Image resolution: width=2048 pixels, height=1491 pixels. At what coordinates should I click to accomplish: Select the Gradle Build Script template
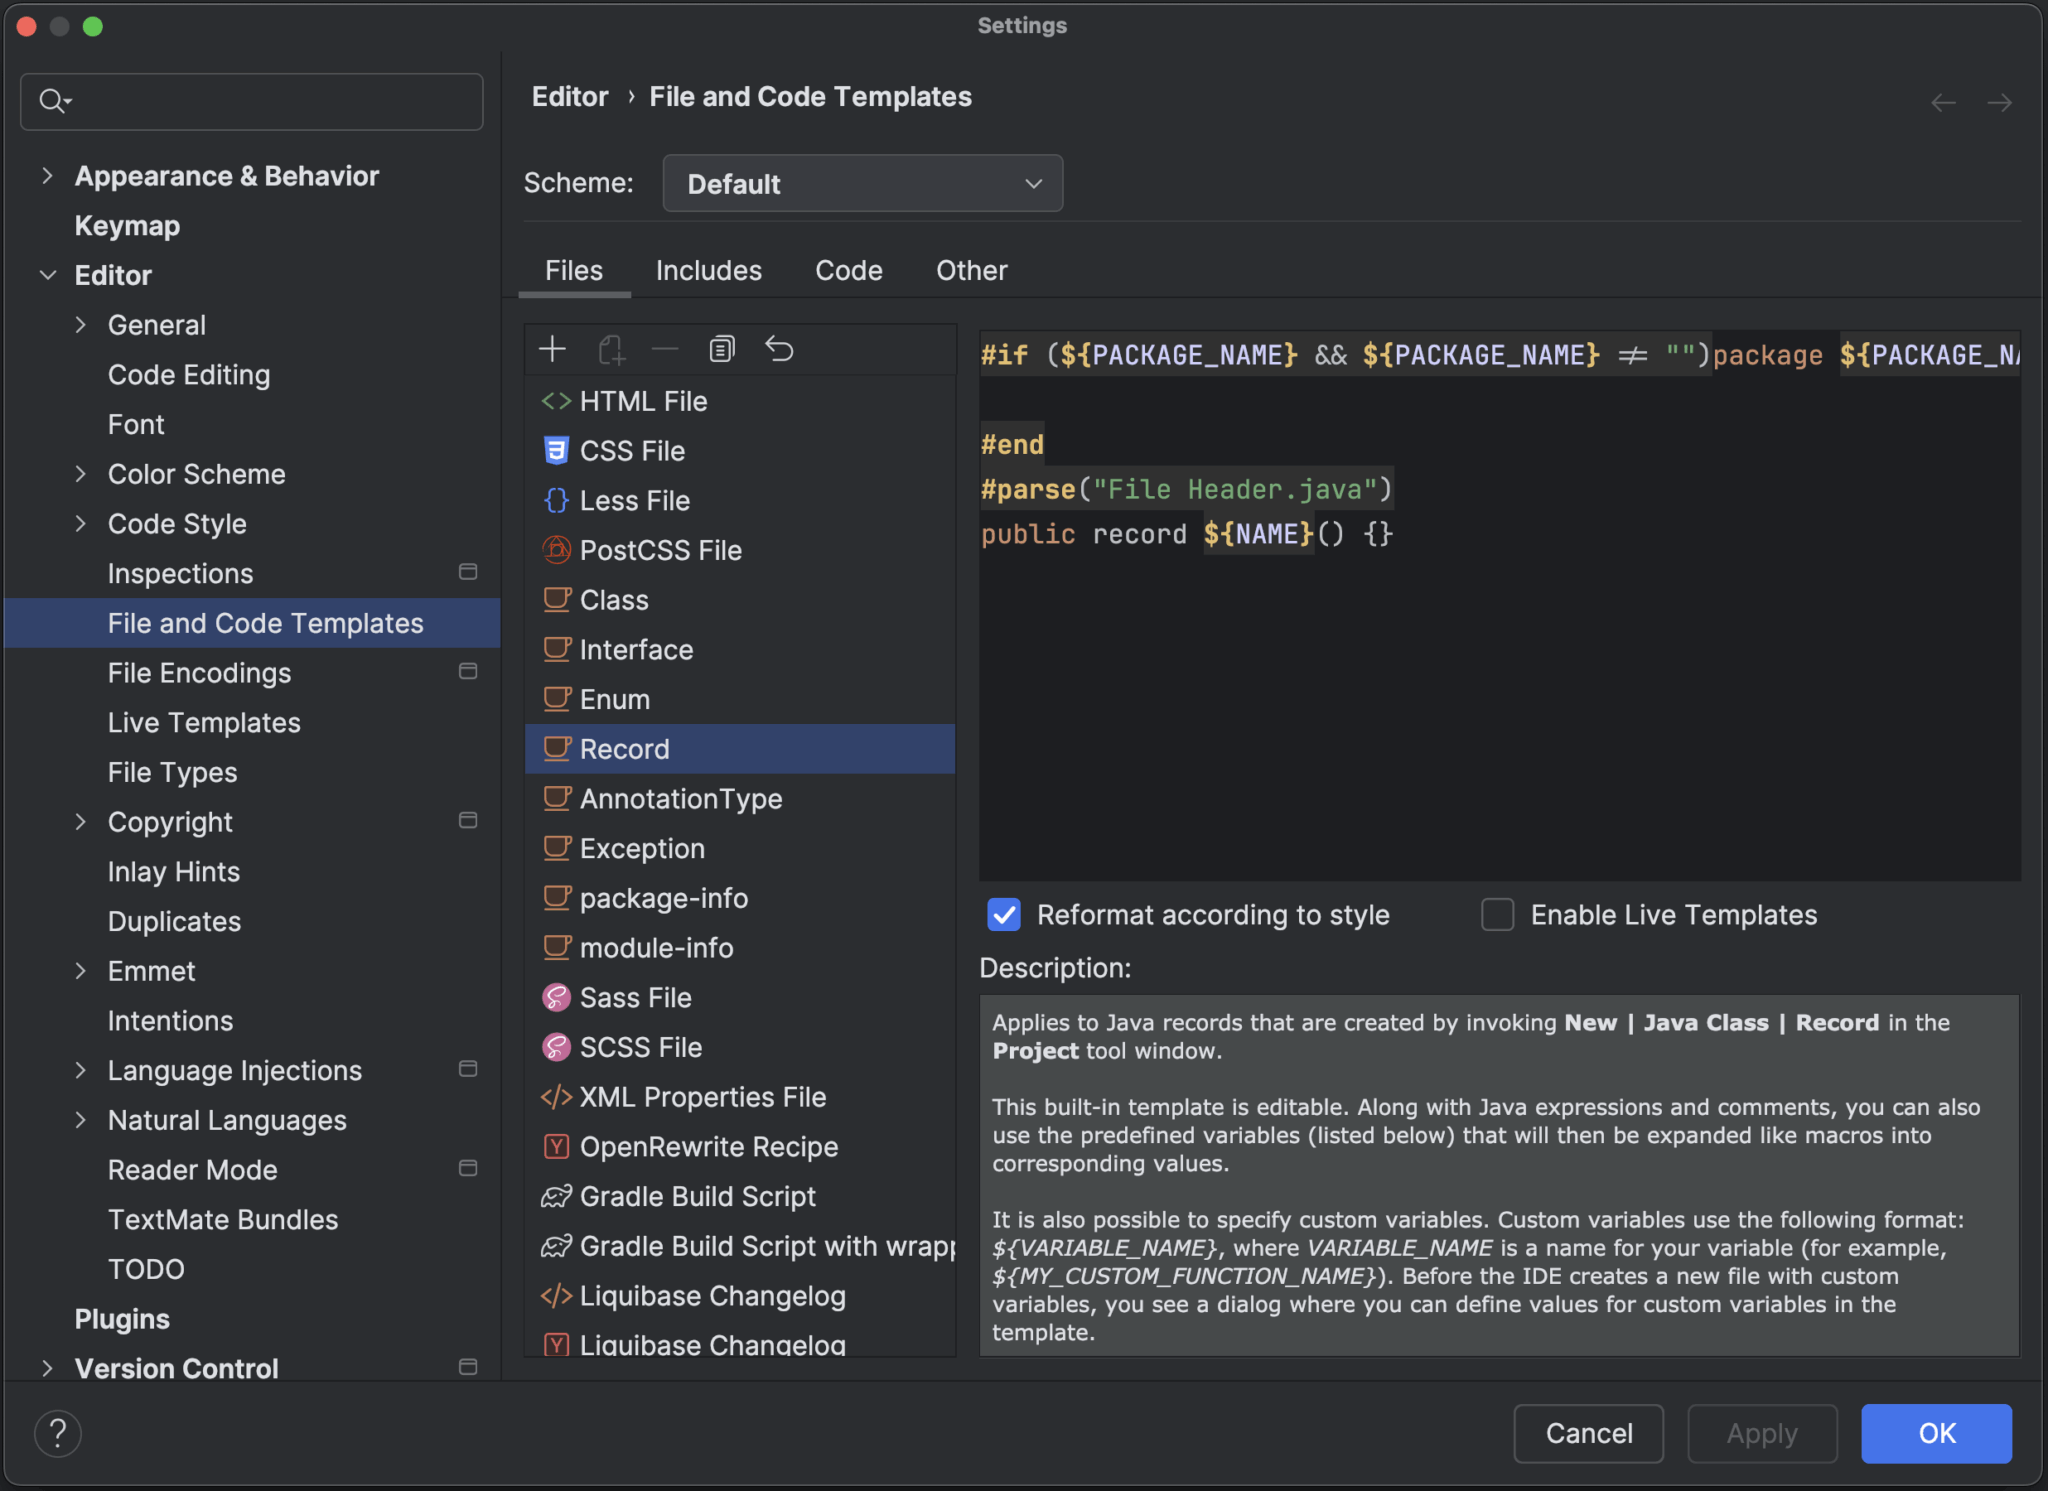click(x=696, y=1196)
